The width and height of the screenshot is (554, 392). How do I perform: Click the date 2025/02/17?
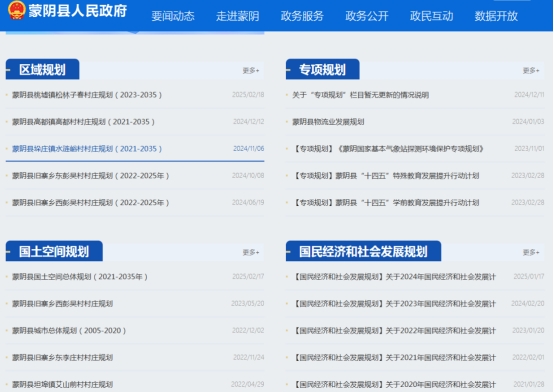pos(248,276)
